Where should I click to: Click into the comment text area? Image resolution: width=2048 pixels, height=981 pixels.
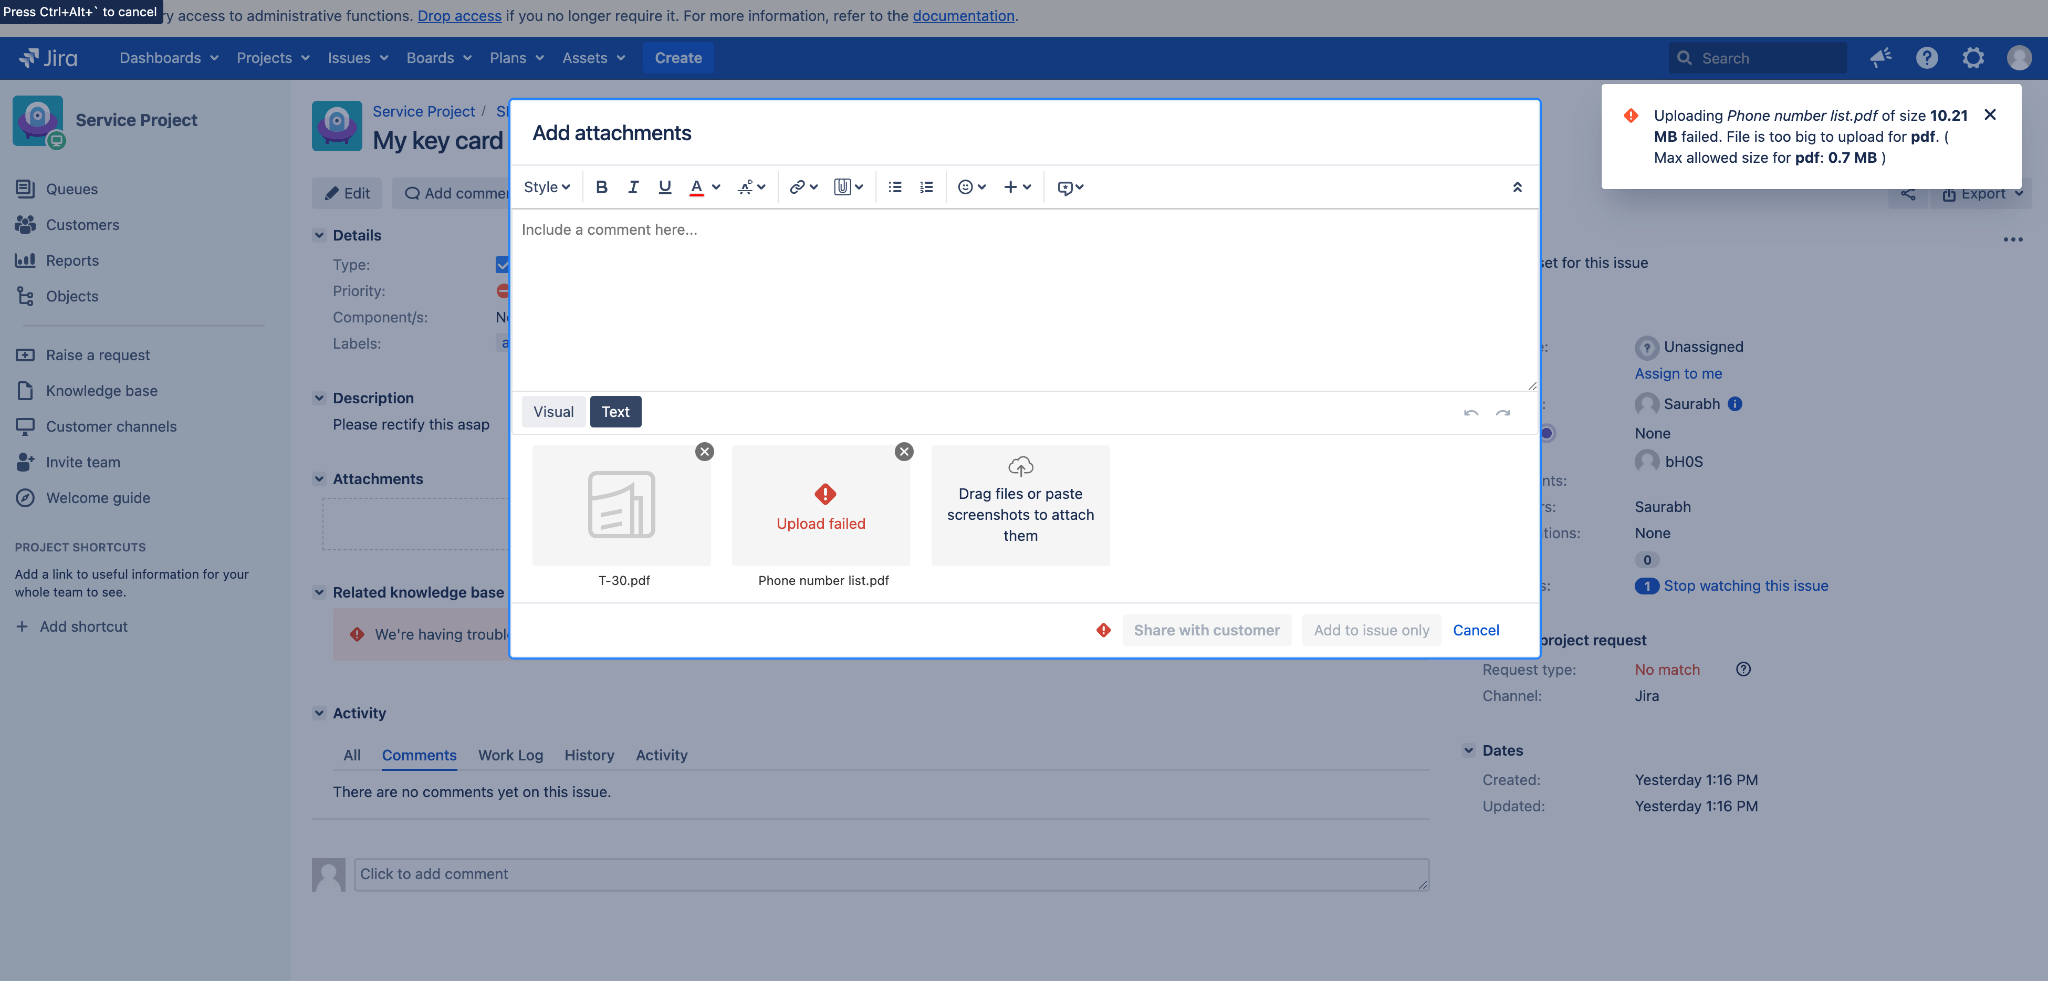coord(1023,300)
